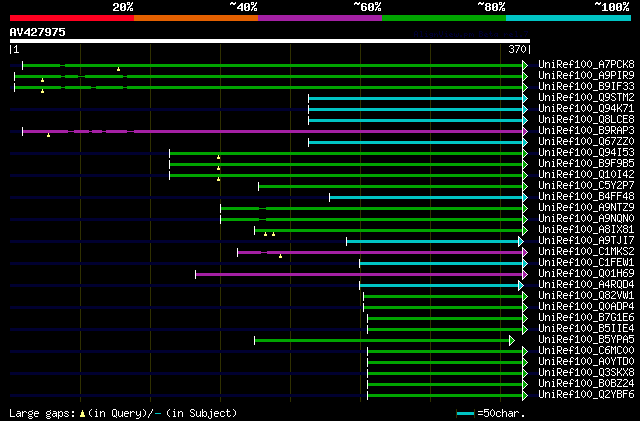Open the UniRef100_A7PCK8 hit label
640x421 pixels.
click(x=586, y=65)
